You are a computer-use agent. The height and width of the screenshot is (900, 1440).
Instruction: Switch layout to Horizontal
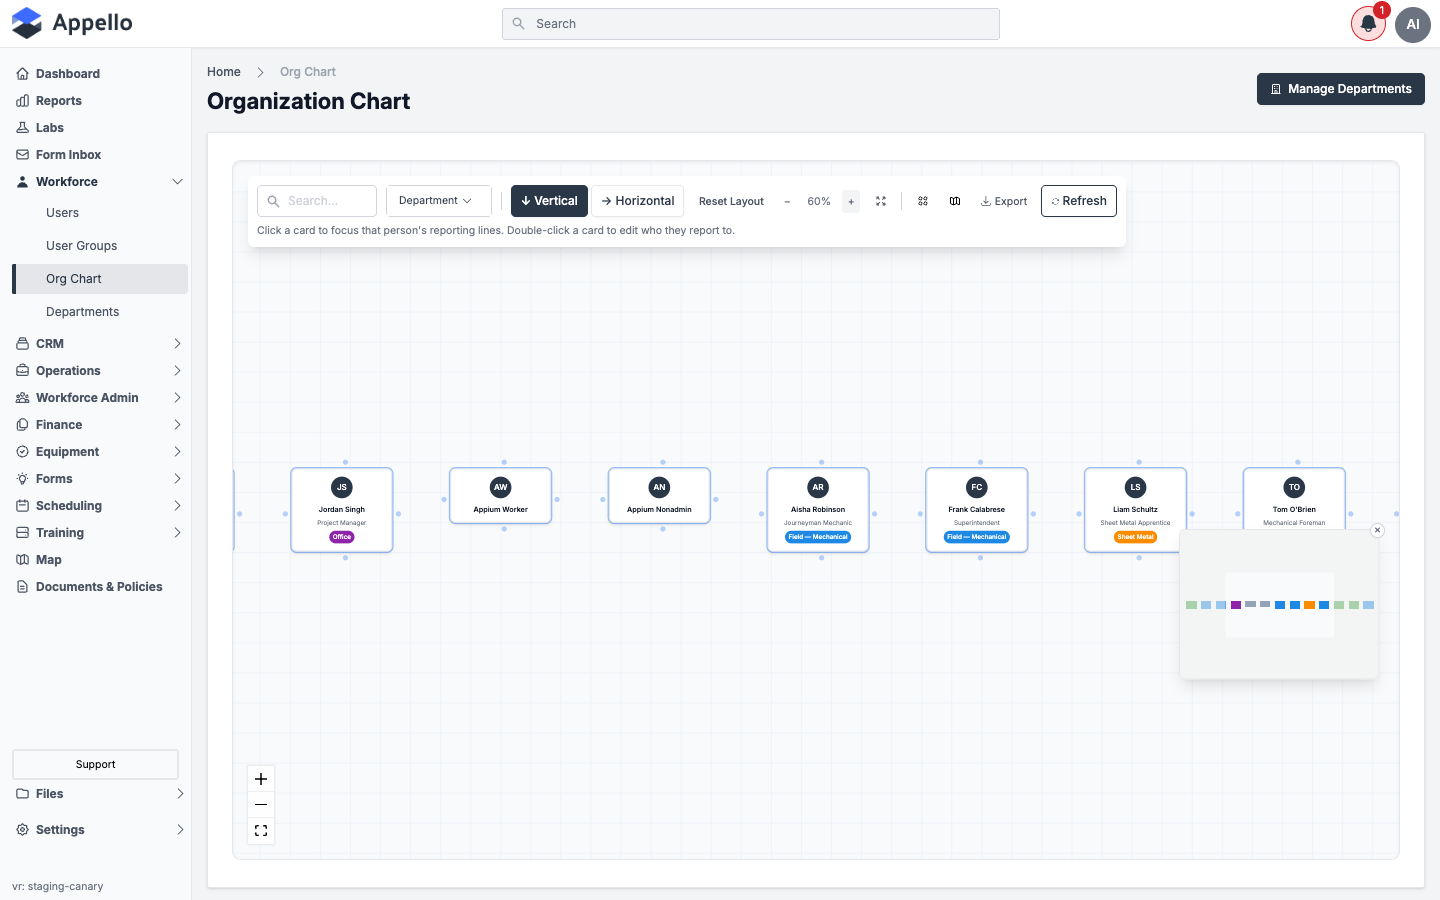638,201
